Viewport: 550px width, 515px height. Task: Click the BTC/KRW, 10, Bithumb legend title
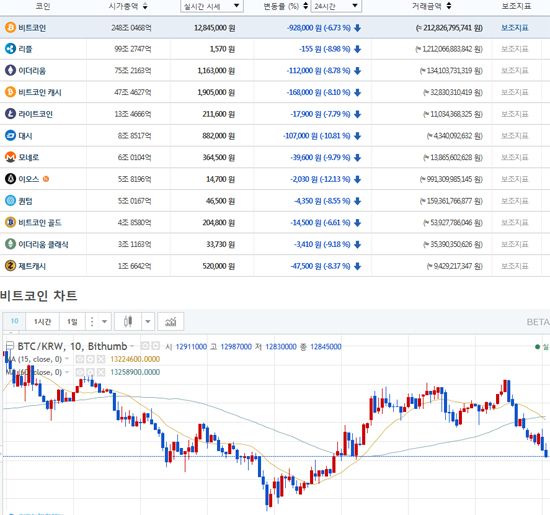[72, 346]
